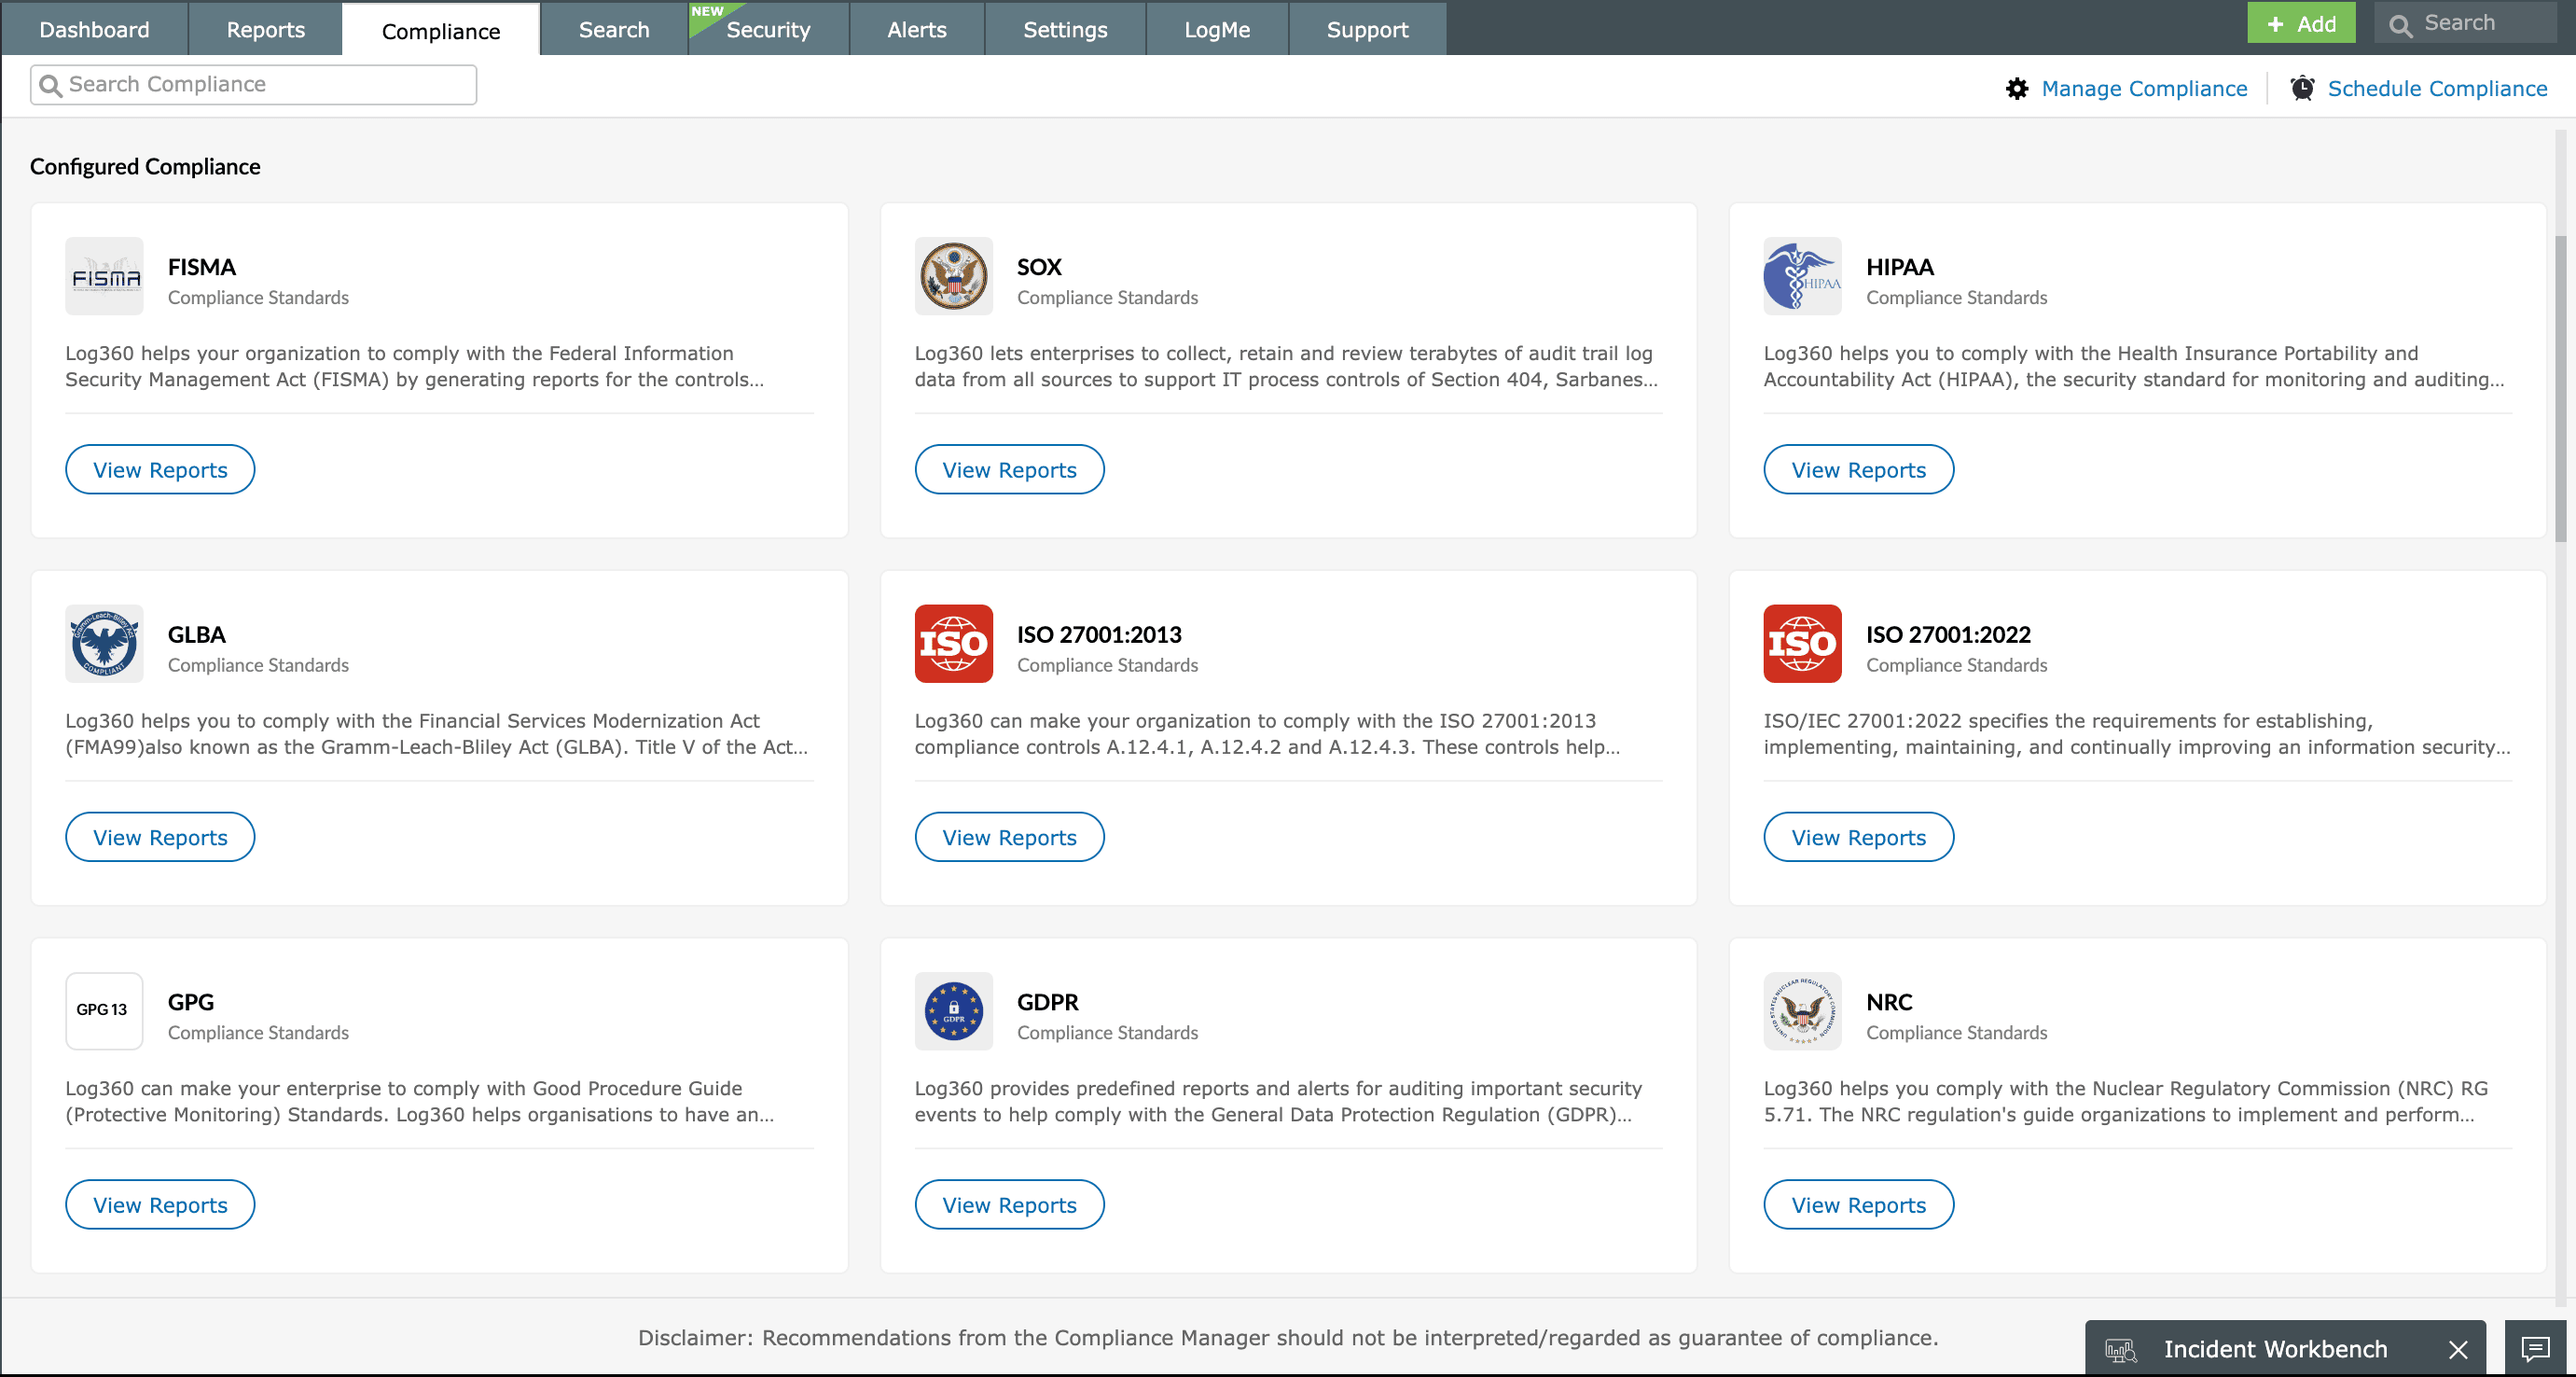
Task: Go to the Alerts tab
Action: click(x=916, y=29)
